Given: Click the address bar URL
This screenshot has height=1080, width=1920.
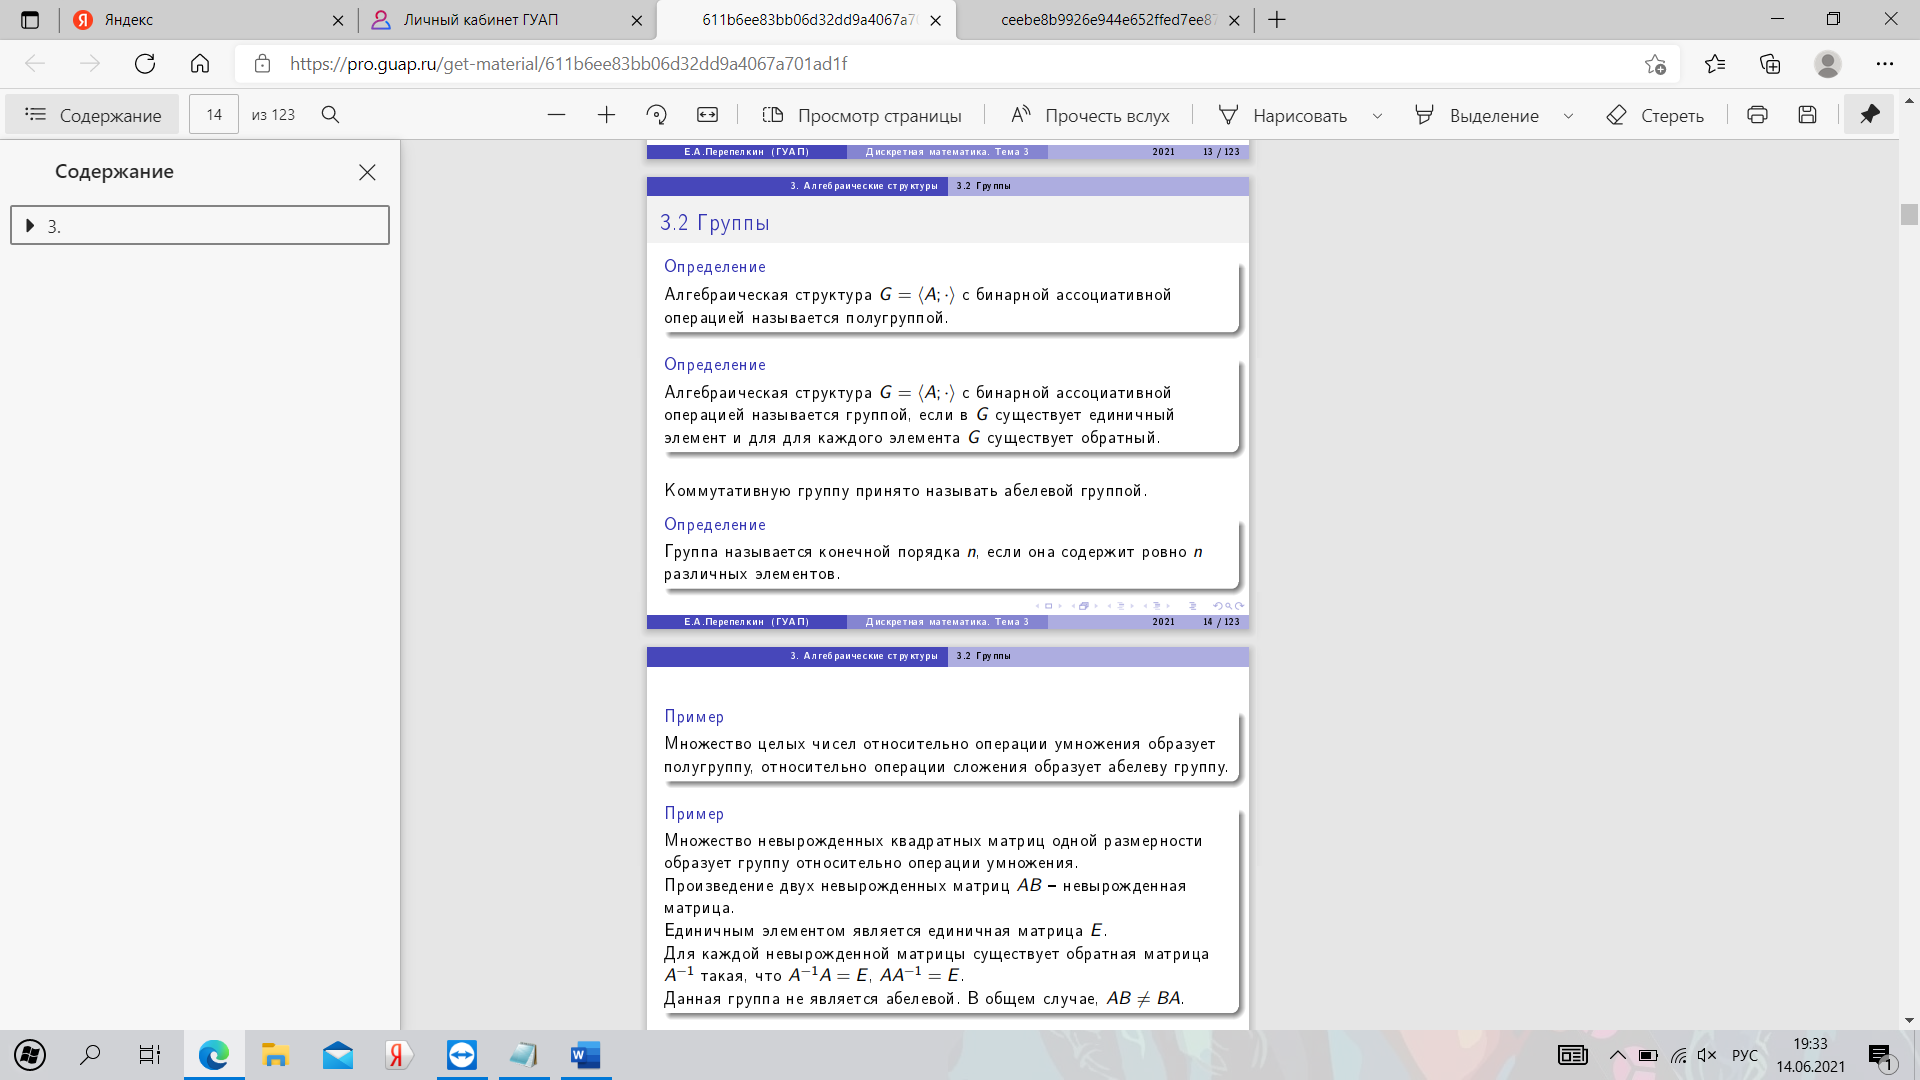Looking at the screenshot, I should click(568, 64).
